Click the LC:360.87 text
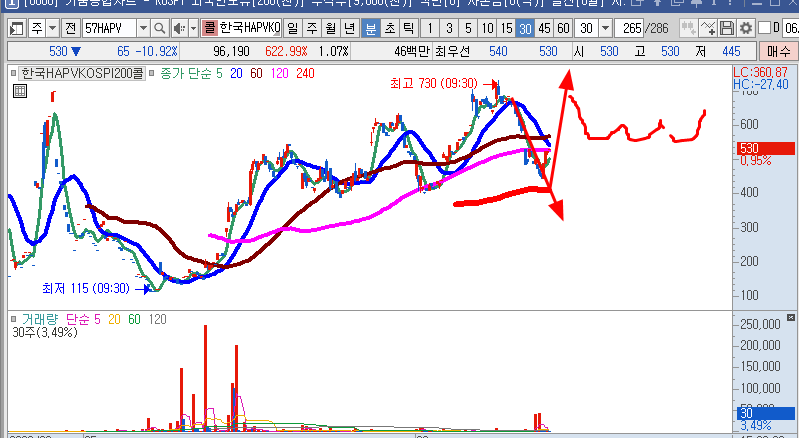This screenshot has width=799, height=438. [x=760, y=72]
